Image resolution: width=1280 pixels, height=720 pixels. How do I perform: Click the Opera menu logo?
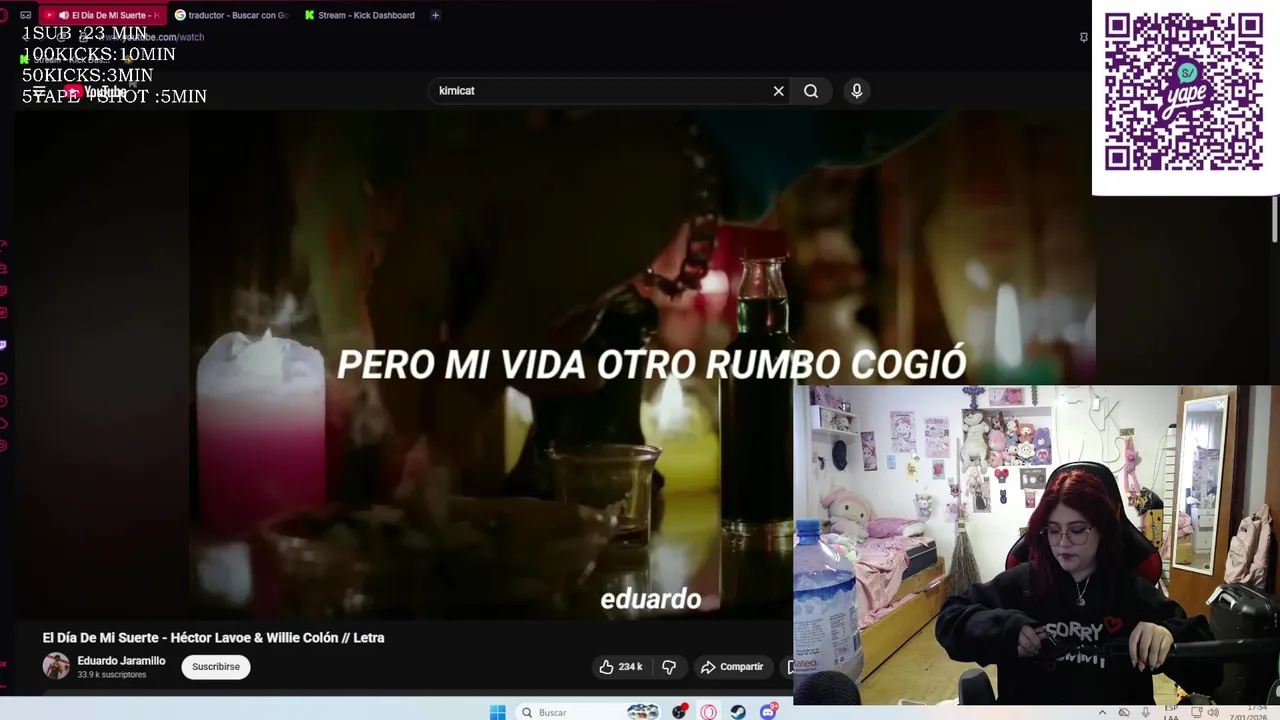[5, 15]
